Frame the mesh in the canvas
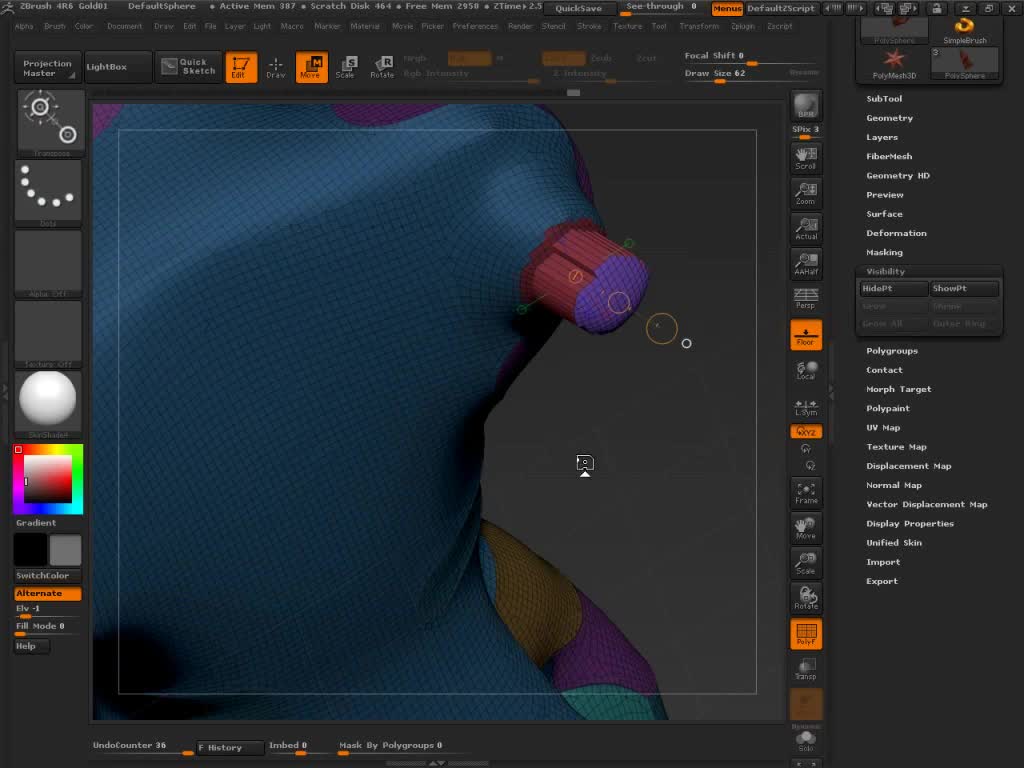Viewport: 1024px width, 768px height. tap(806, 492)
